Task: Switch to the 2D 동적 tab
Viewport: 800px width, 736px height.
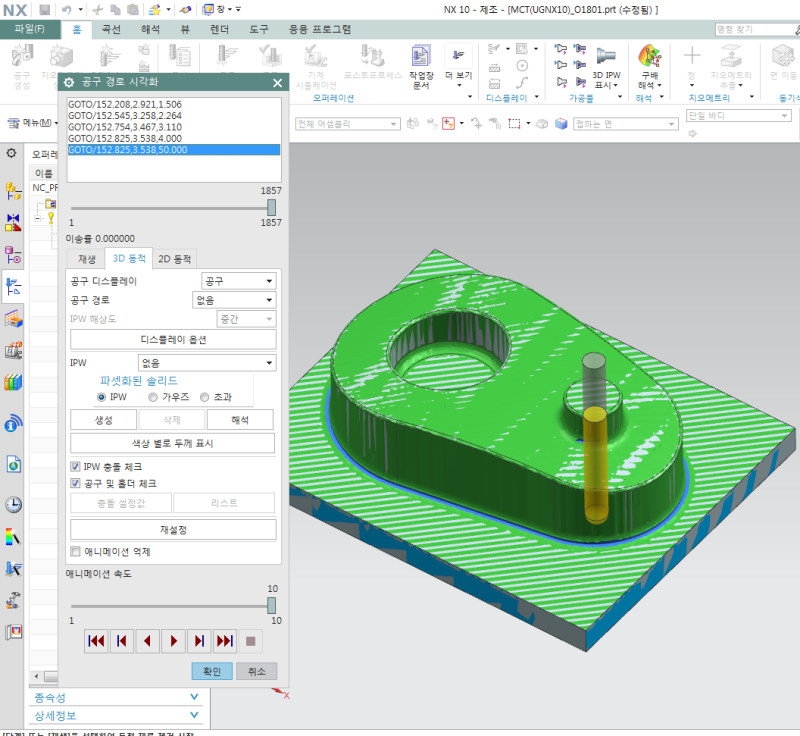Action: (x=176, y=259)
